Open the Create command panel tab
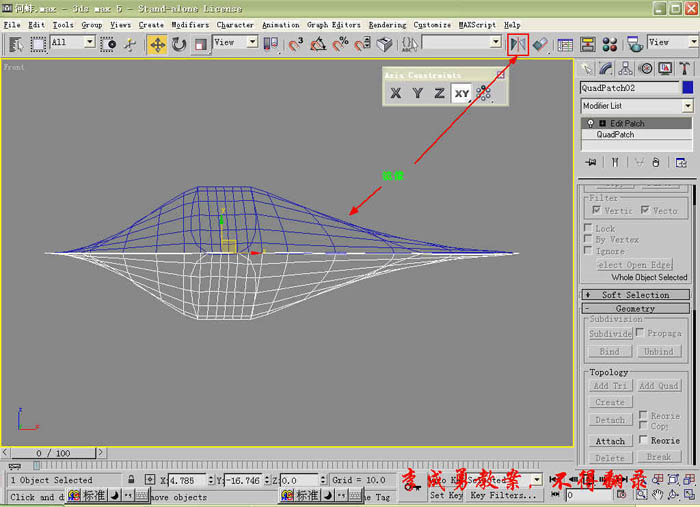 (587, 68)
